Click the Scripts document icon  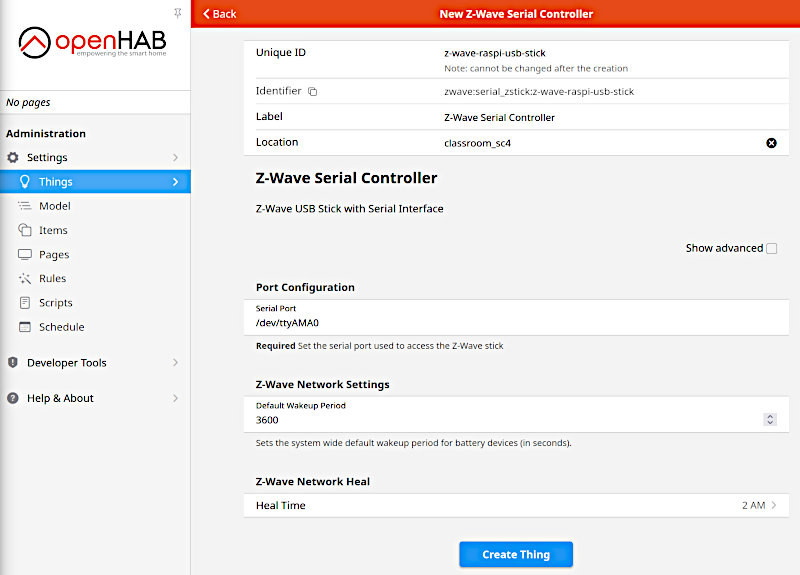point(24,303)
